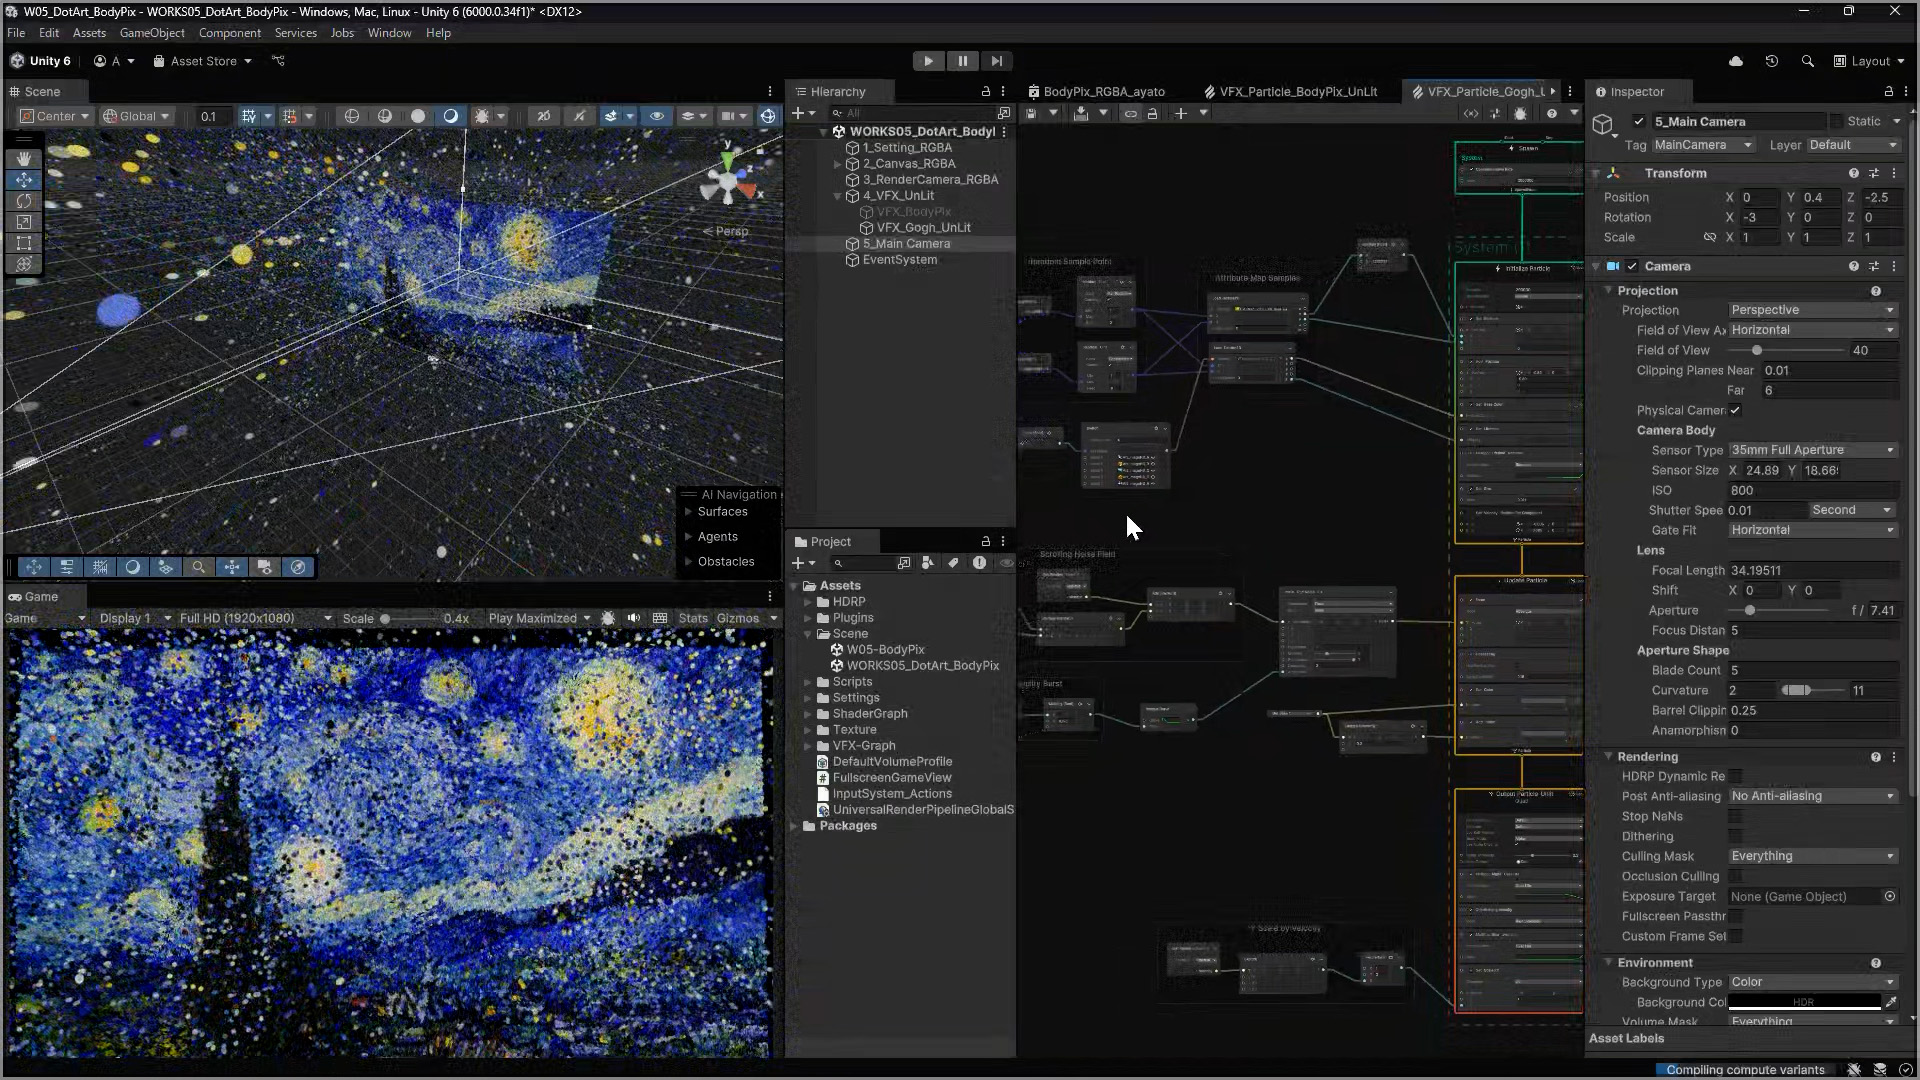Viewport: 1920px width, 1080px height.
Task: Open the Post Anti-aliasing dropdown
Action: pos(1812,796)
